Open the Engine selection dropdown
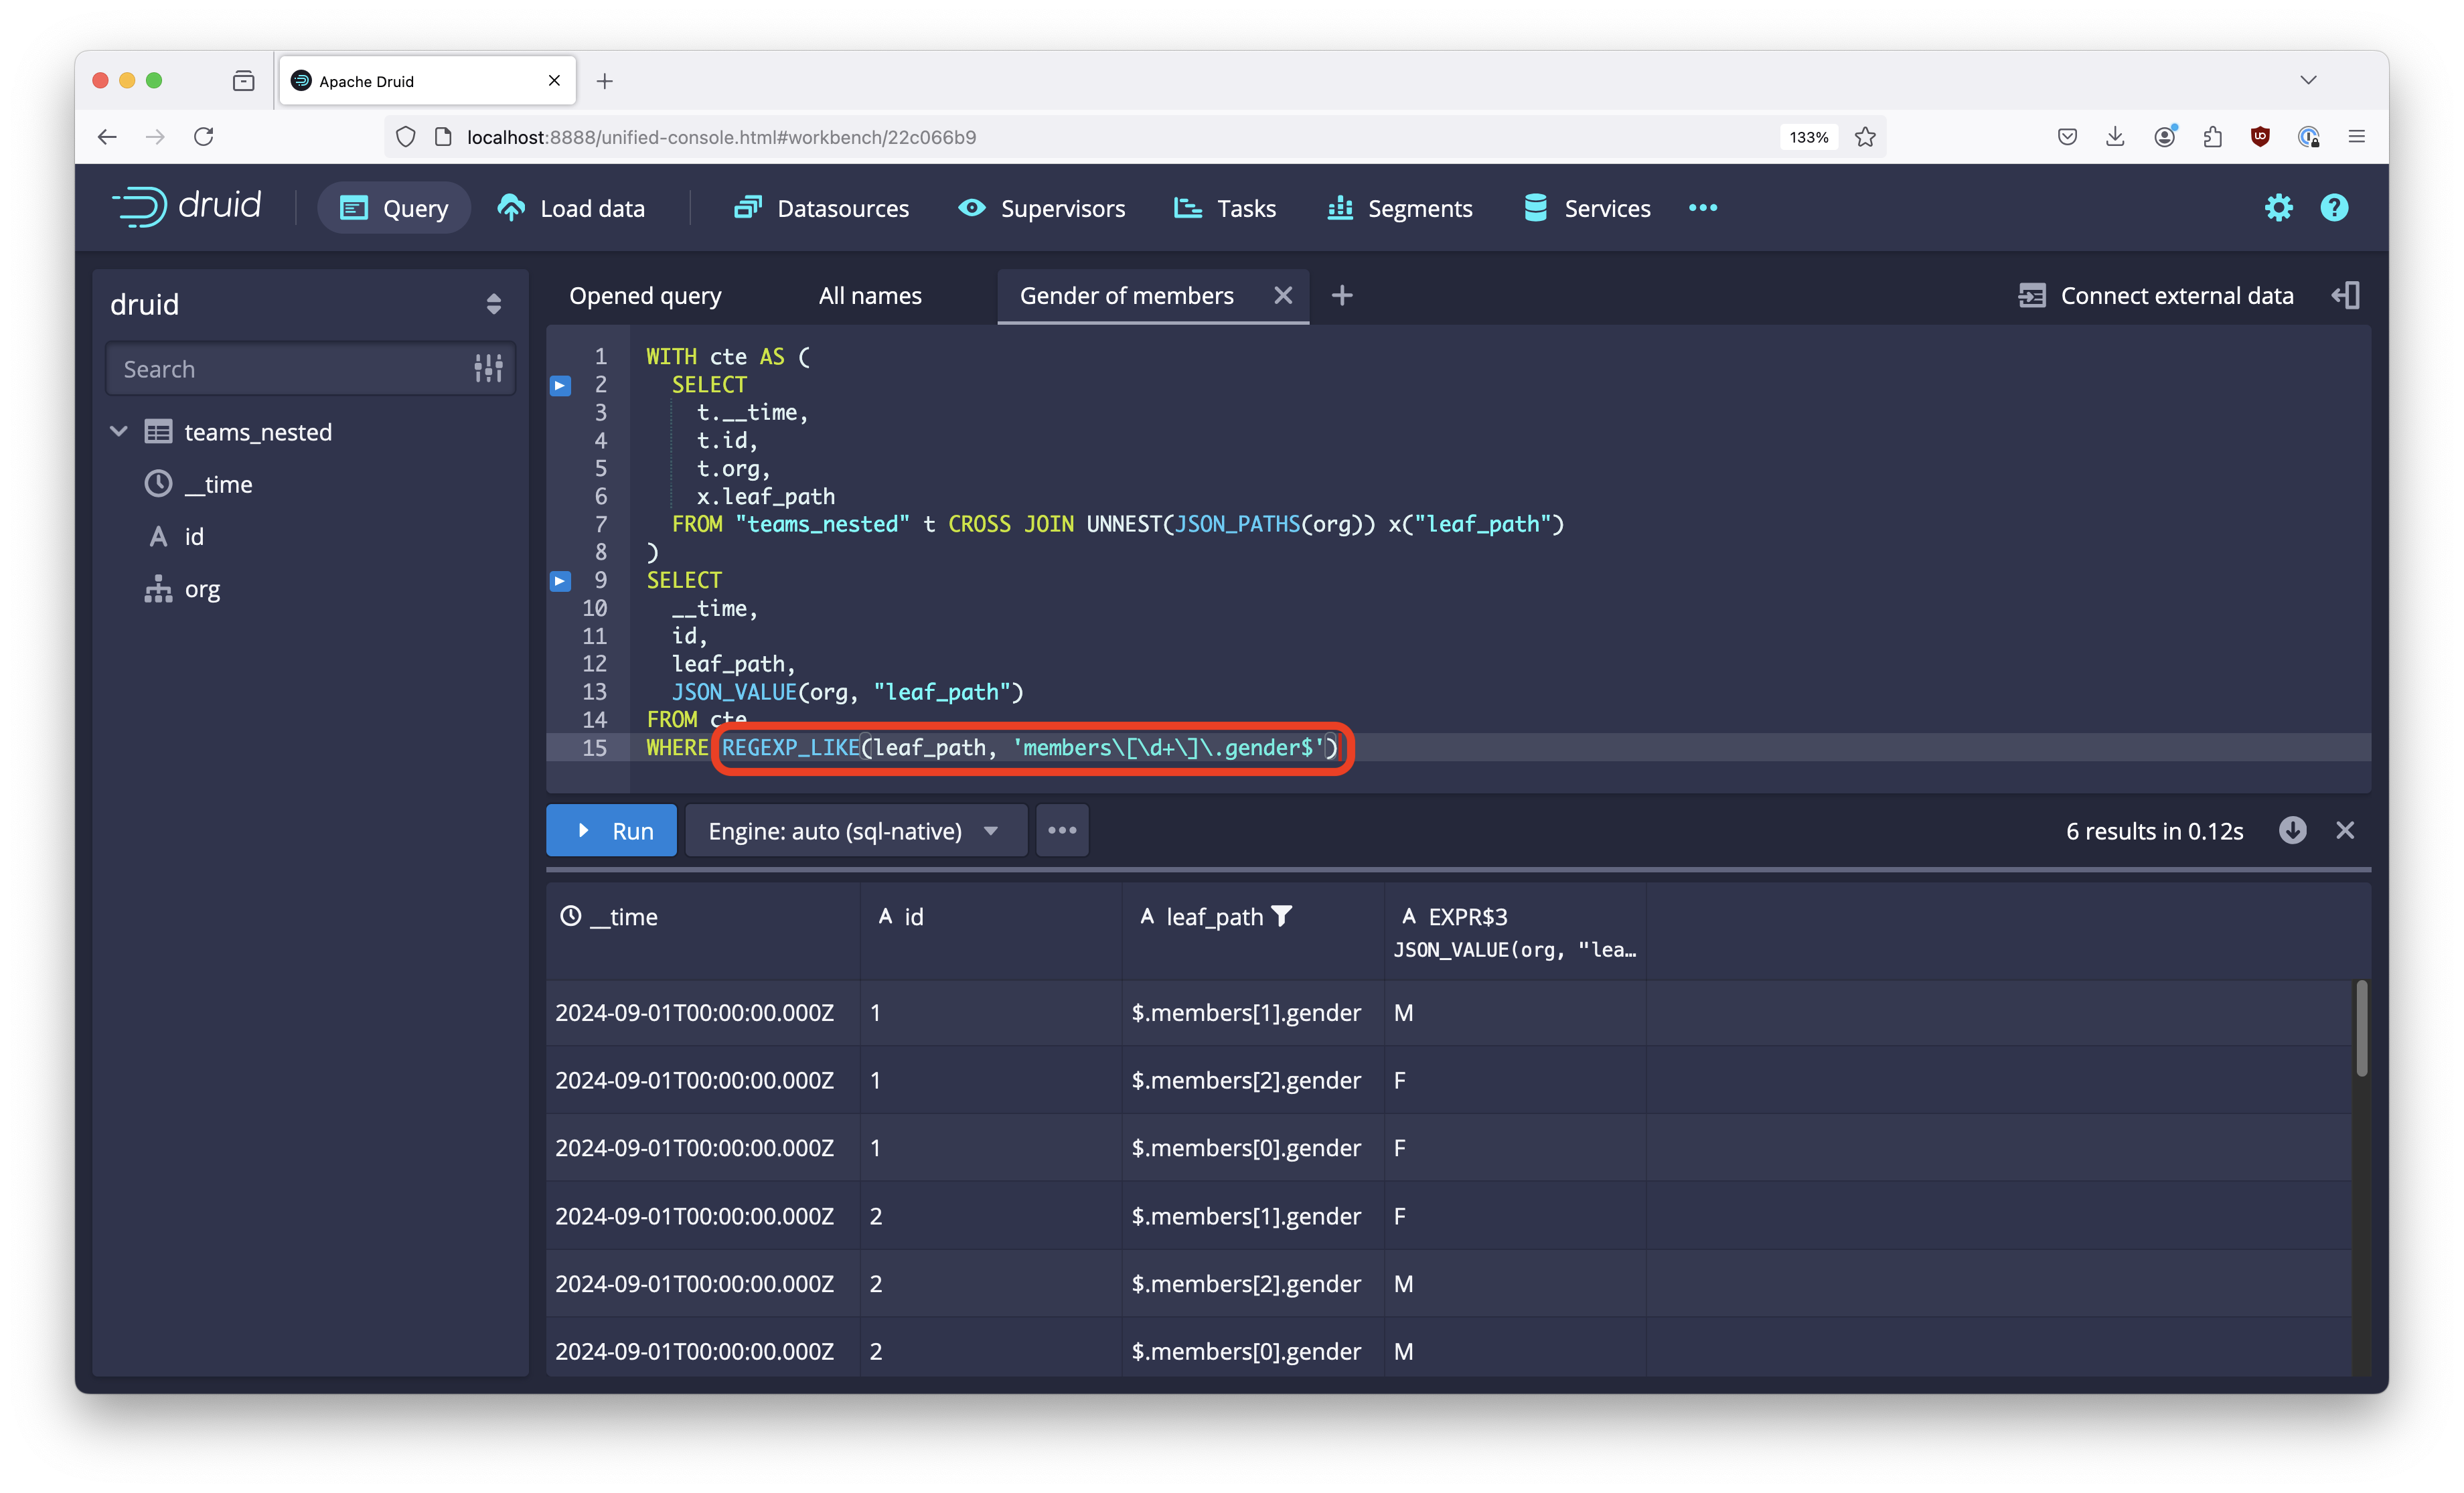The width and height of the screenshot is (2464, 1493). pos(855,830)
